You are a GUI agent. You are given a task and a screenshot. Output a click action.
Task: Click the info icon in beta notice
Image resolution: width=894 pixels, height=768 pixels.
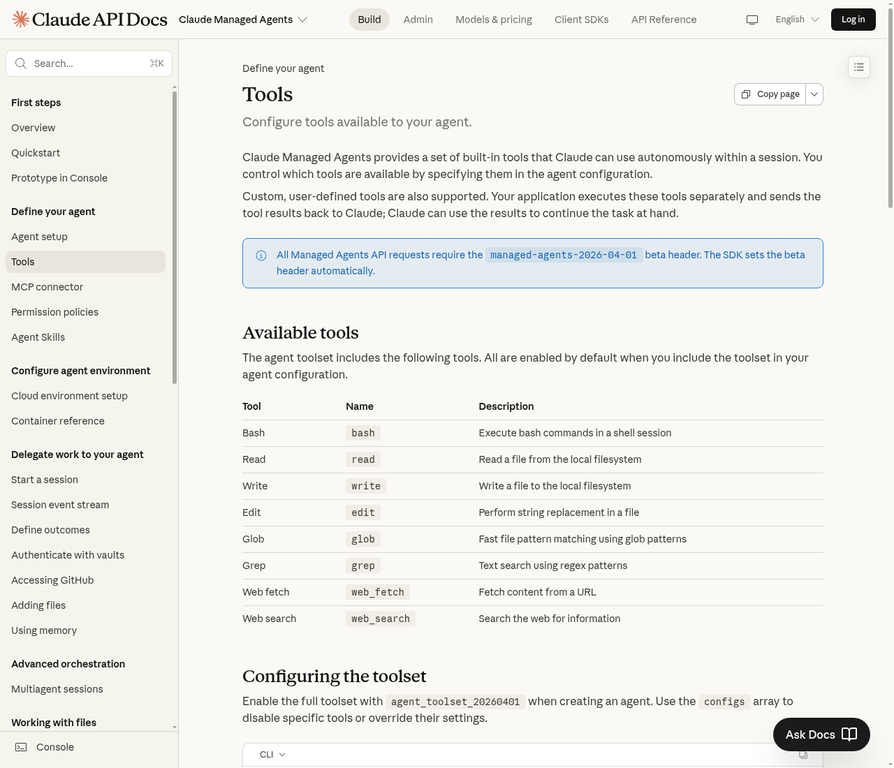(261, 255)
